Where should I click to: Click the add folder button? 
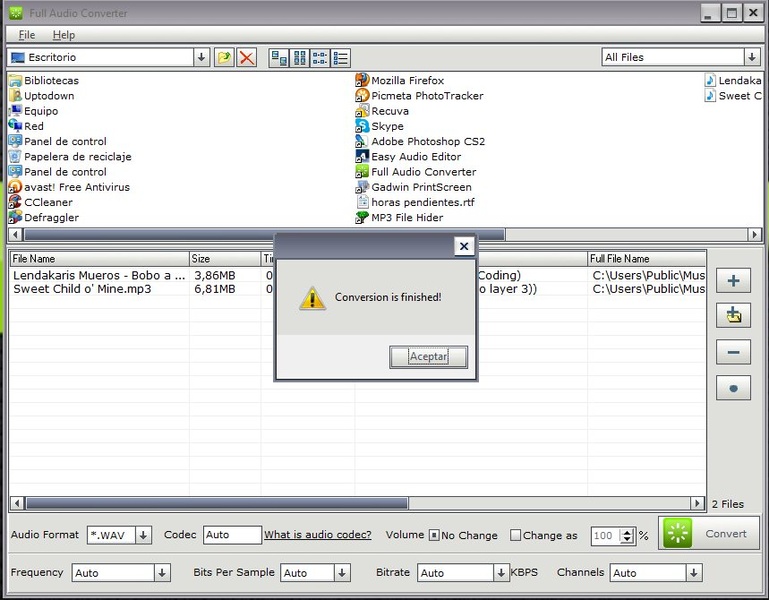(733, 315)
